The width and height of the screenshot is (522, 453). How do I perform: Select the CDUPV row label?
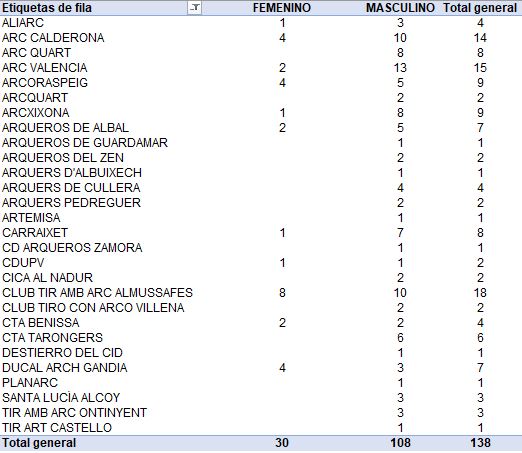pyautogui.click(x=23, y=263)
